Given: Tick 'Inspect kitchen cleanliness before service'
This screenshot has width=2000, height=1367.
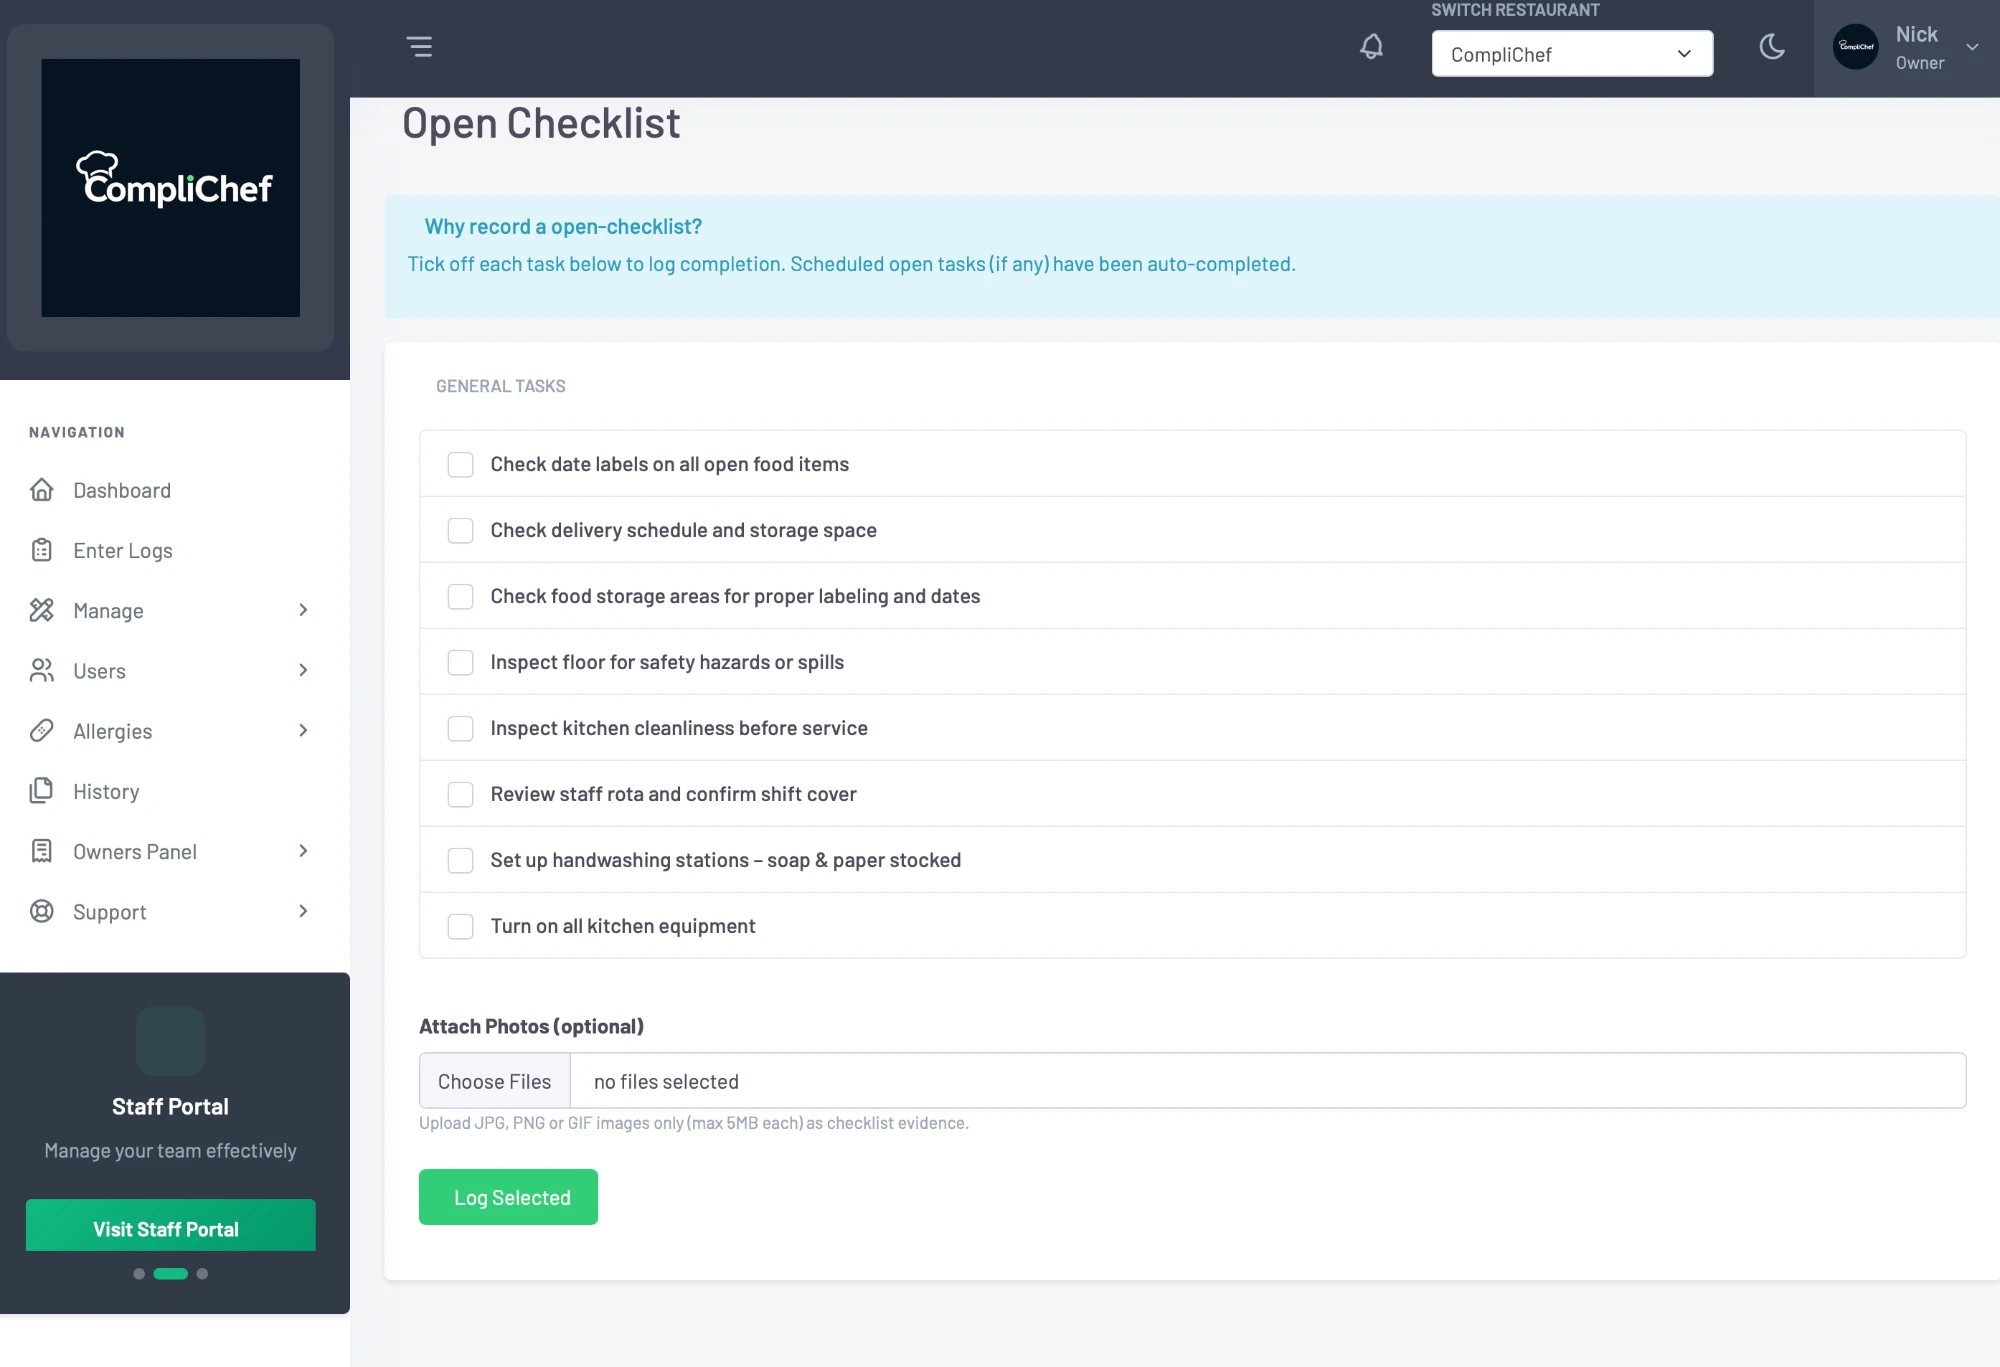Looking at the screenshot, I should coord(460,728).
